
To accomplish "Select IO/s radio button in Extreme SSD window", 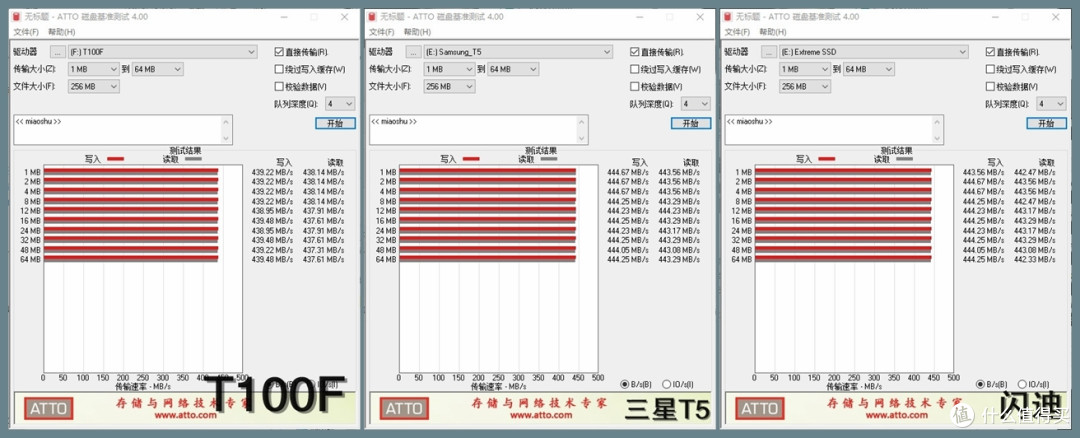I will point(1021,384).
